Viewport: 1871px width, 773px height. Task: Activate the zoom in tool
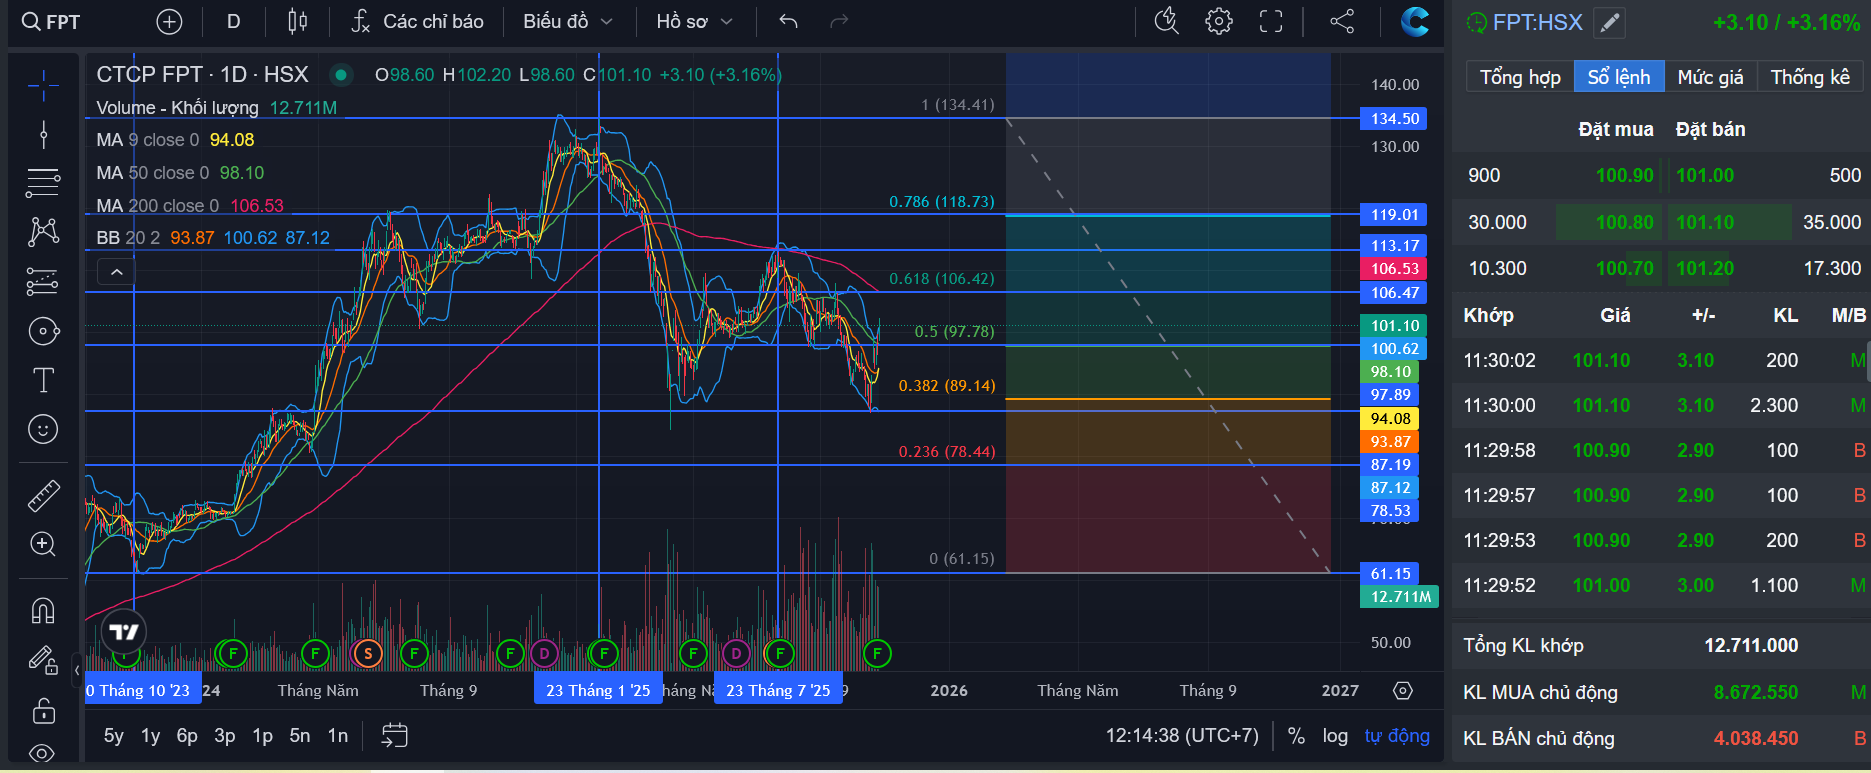[43, 544]
